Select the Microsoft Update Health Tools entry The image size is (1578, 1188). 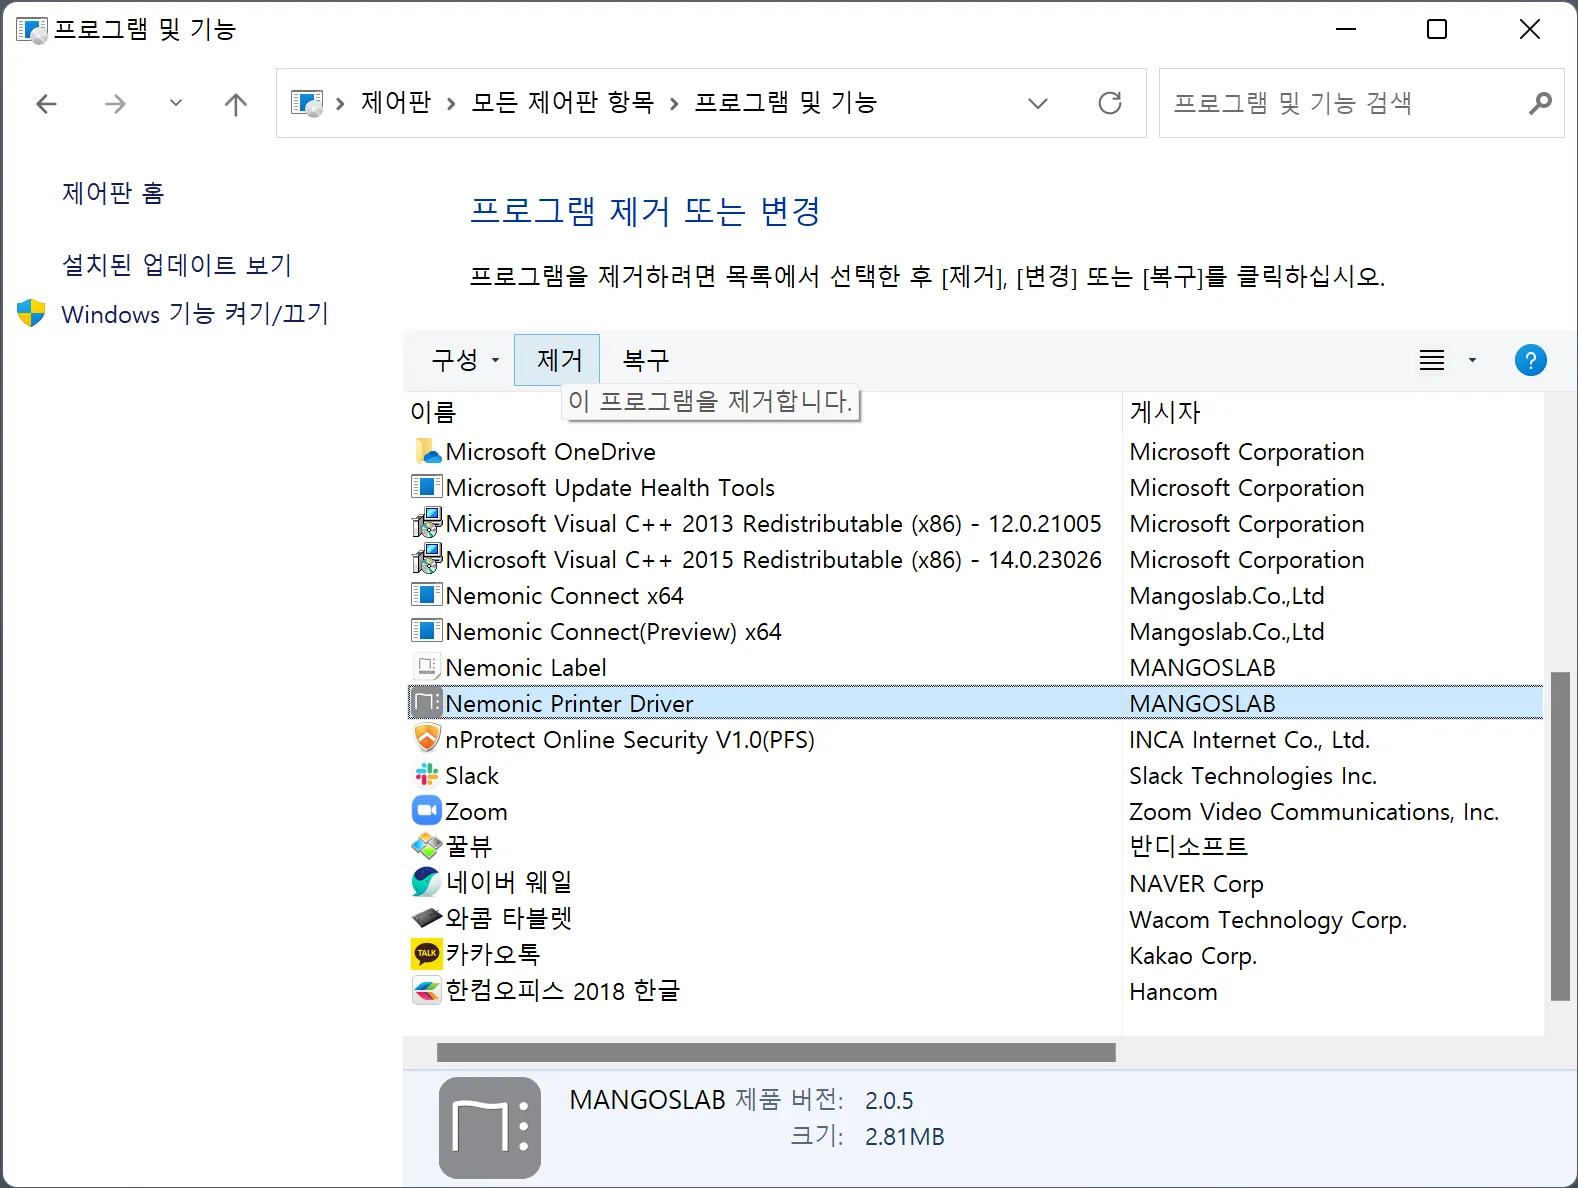point(610,488)
